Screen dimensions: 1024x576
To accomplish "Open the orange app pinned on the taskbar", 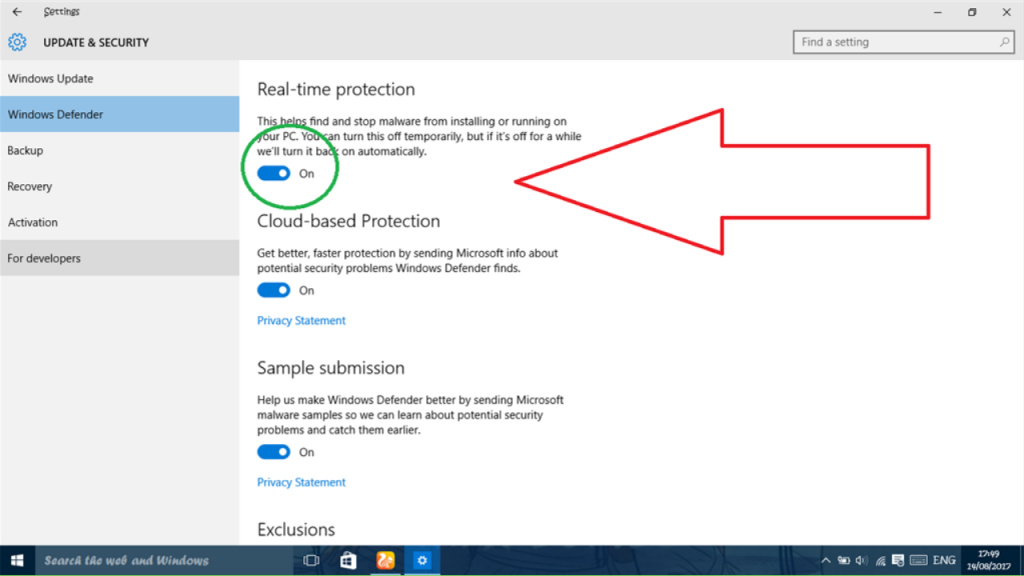I will pyautogui.click(x=385, y=560).
